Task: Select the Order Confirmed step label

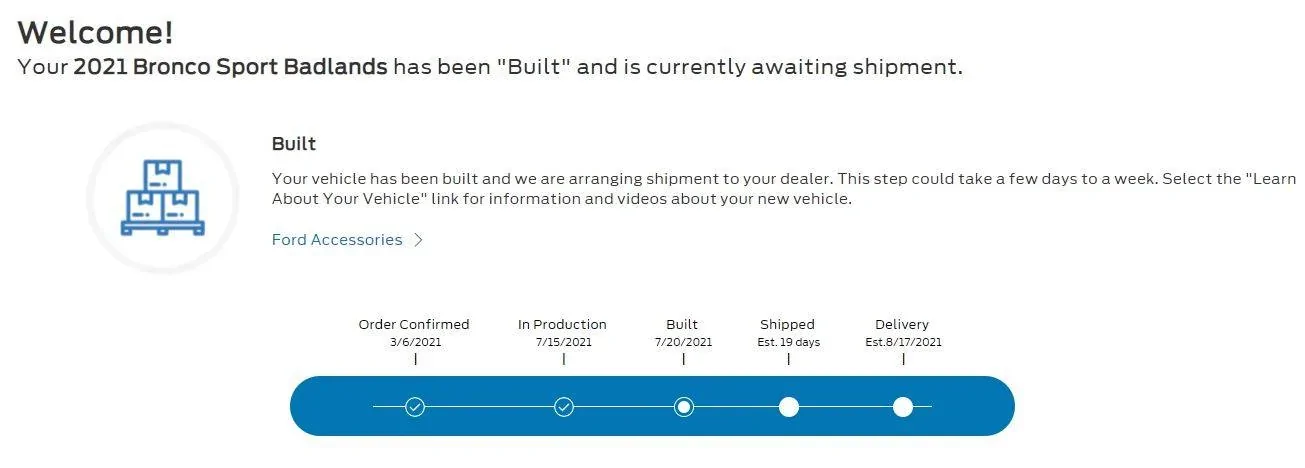Action: click(414, 324)
